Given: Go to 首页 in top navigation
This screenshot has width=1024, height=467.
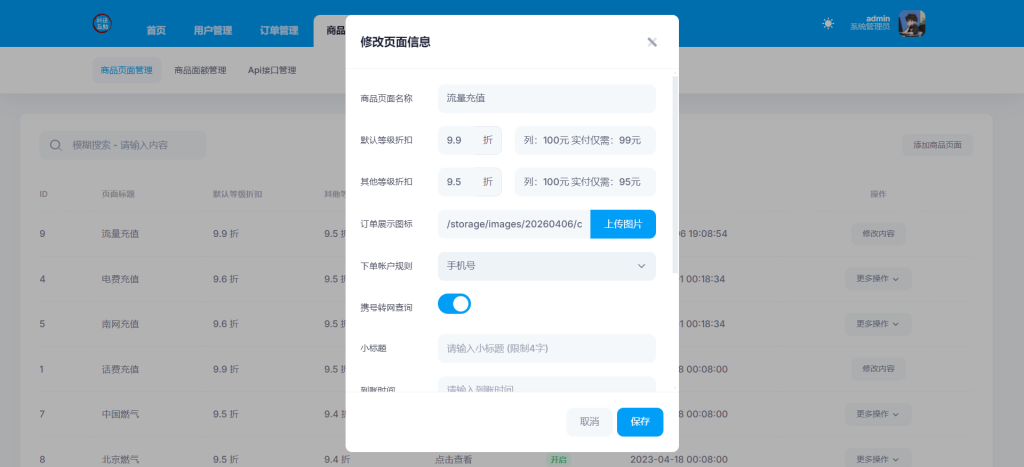Looking at the screenshot, I should tap(156, 30).
